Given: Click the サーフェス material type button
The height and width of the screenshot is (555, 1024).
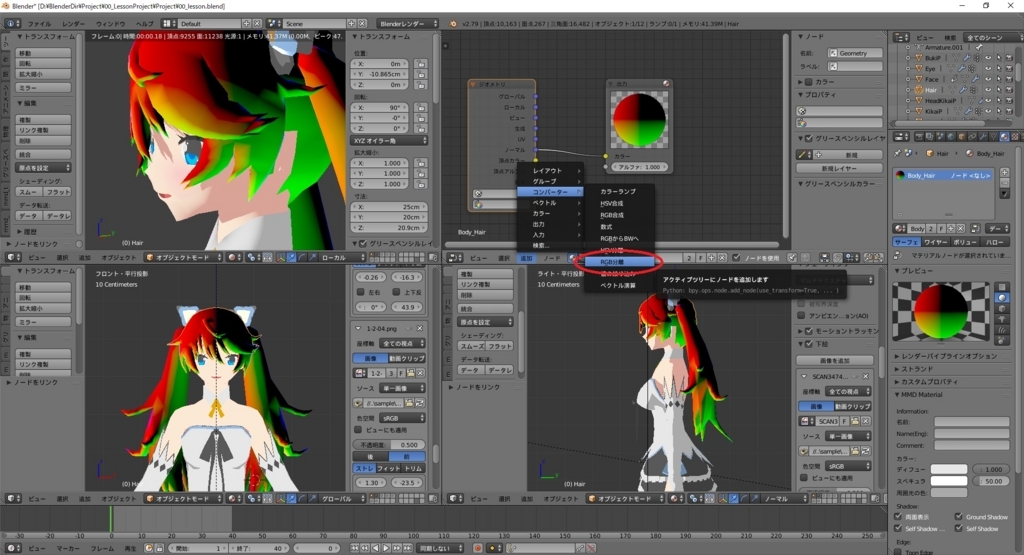Looking at the screenshot, I should tap(906, 242).
